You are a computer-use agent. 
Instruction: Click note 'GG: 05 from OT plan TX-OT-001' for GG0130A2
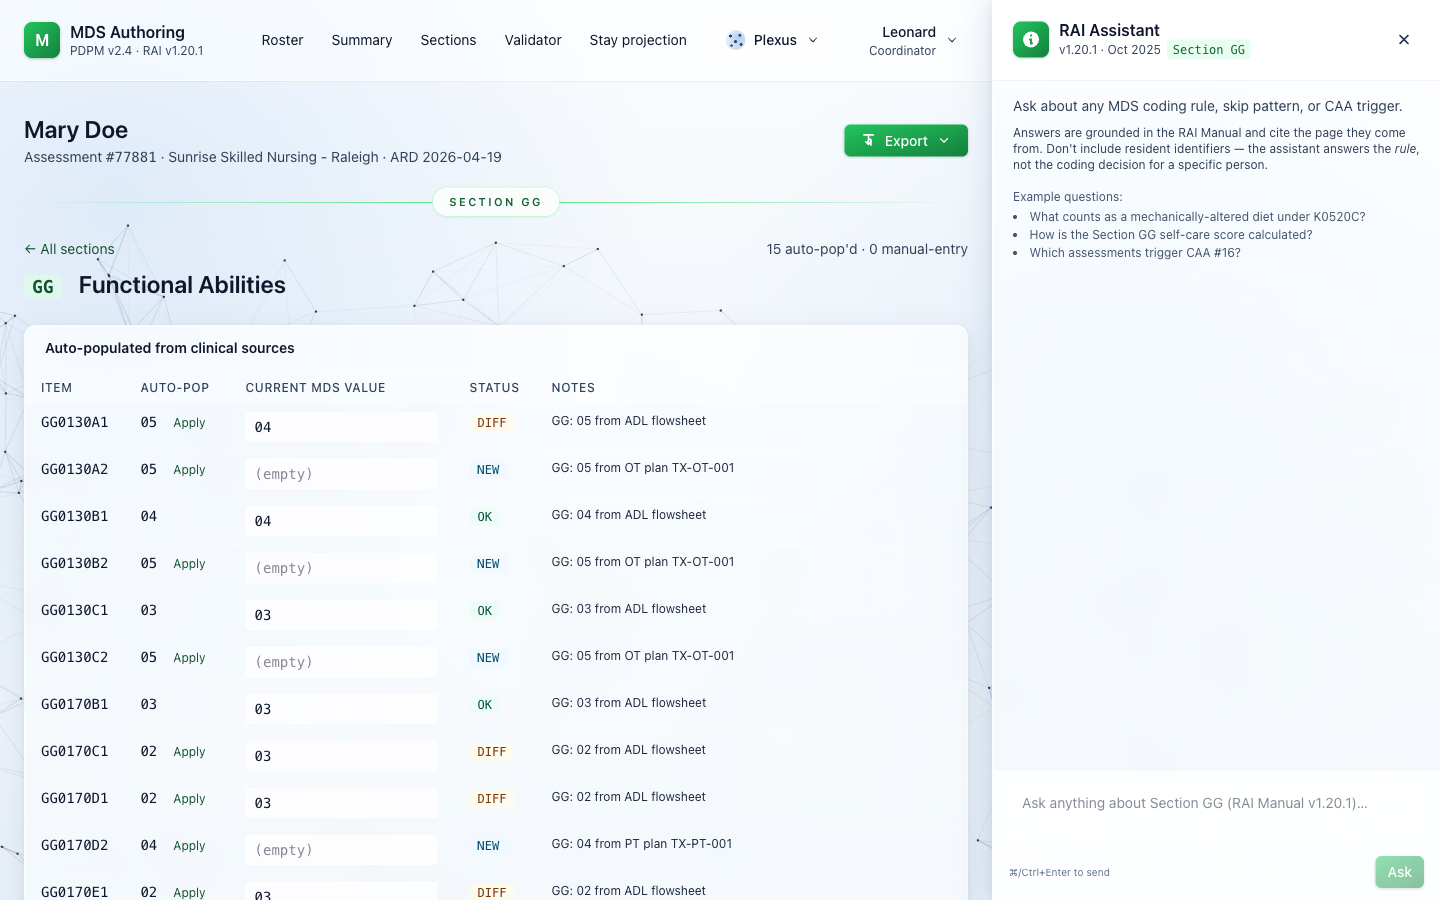pyautogui.click(x=643, y=468)
